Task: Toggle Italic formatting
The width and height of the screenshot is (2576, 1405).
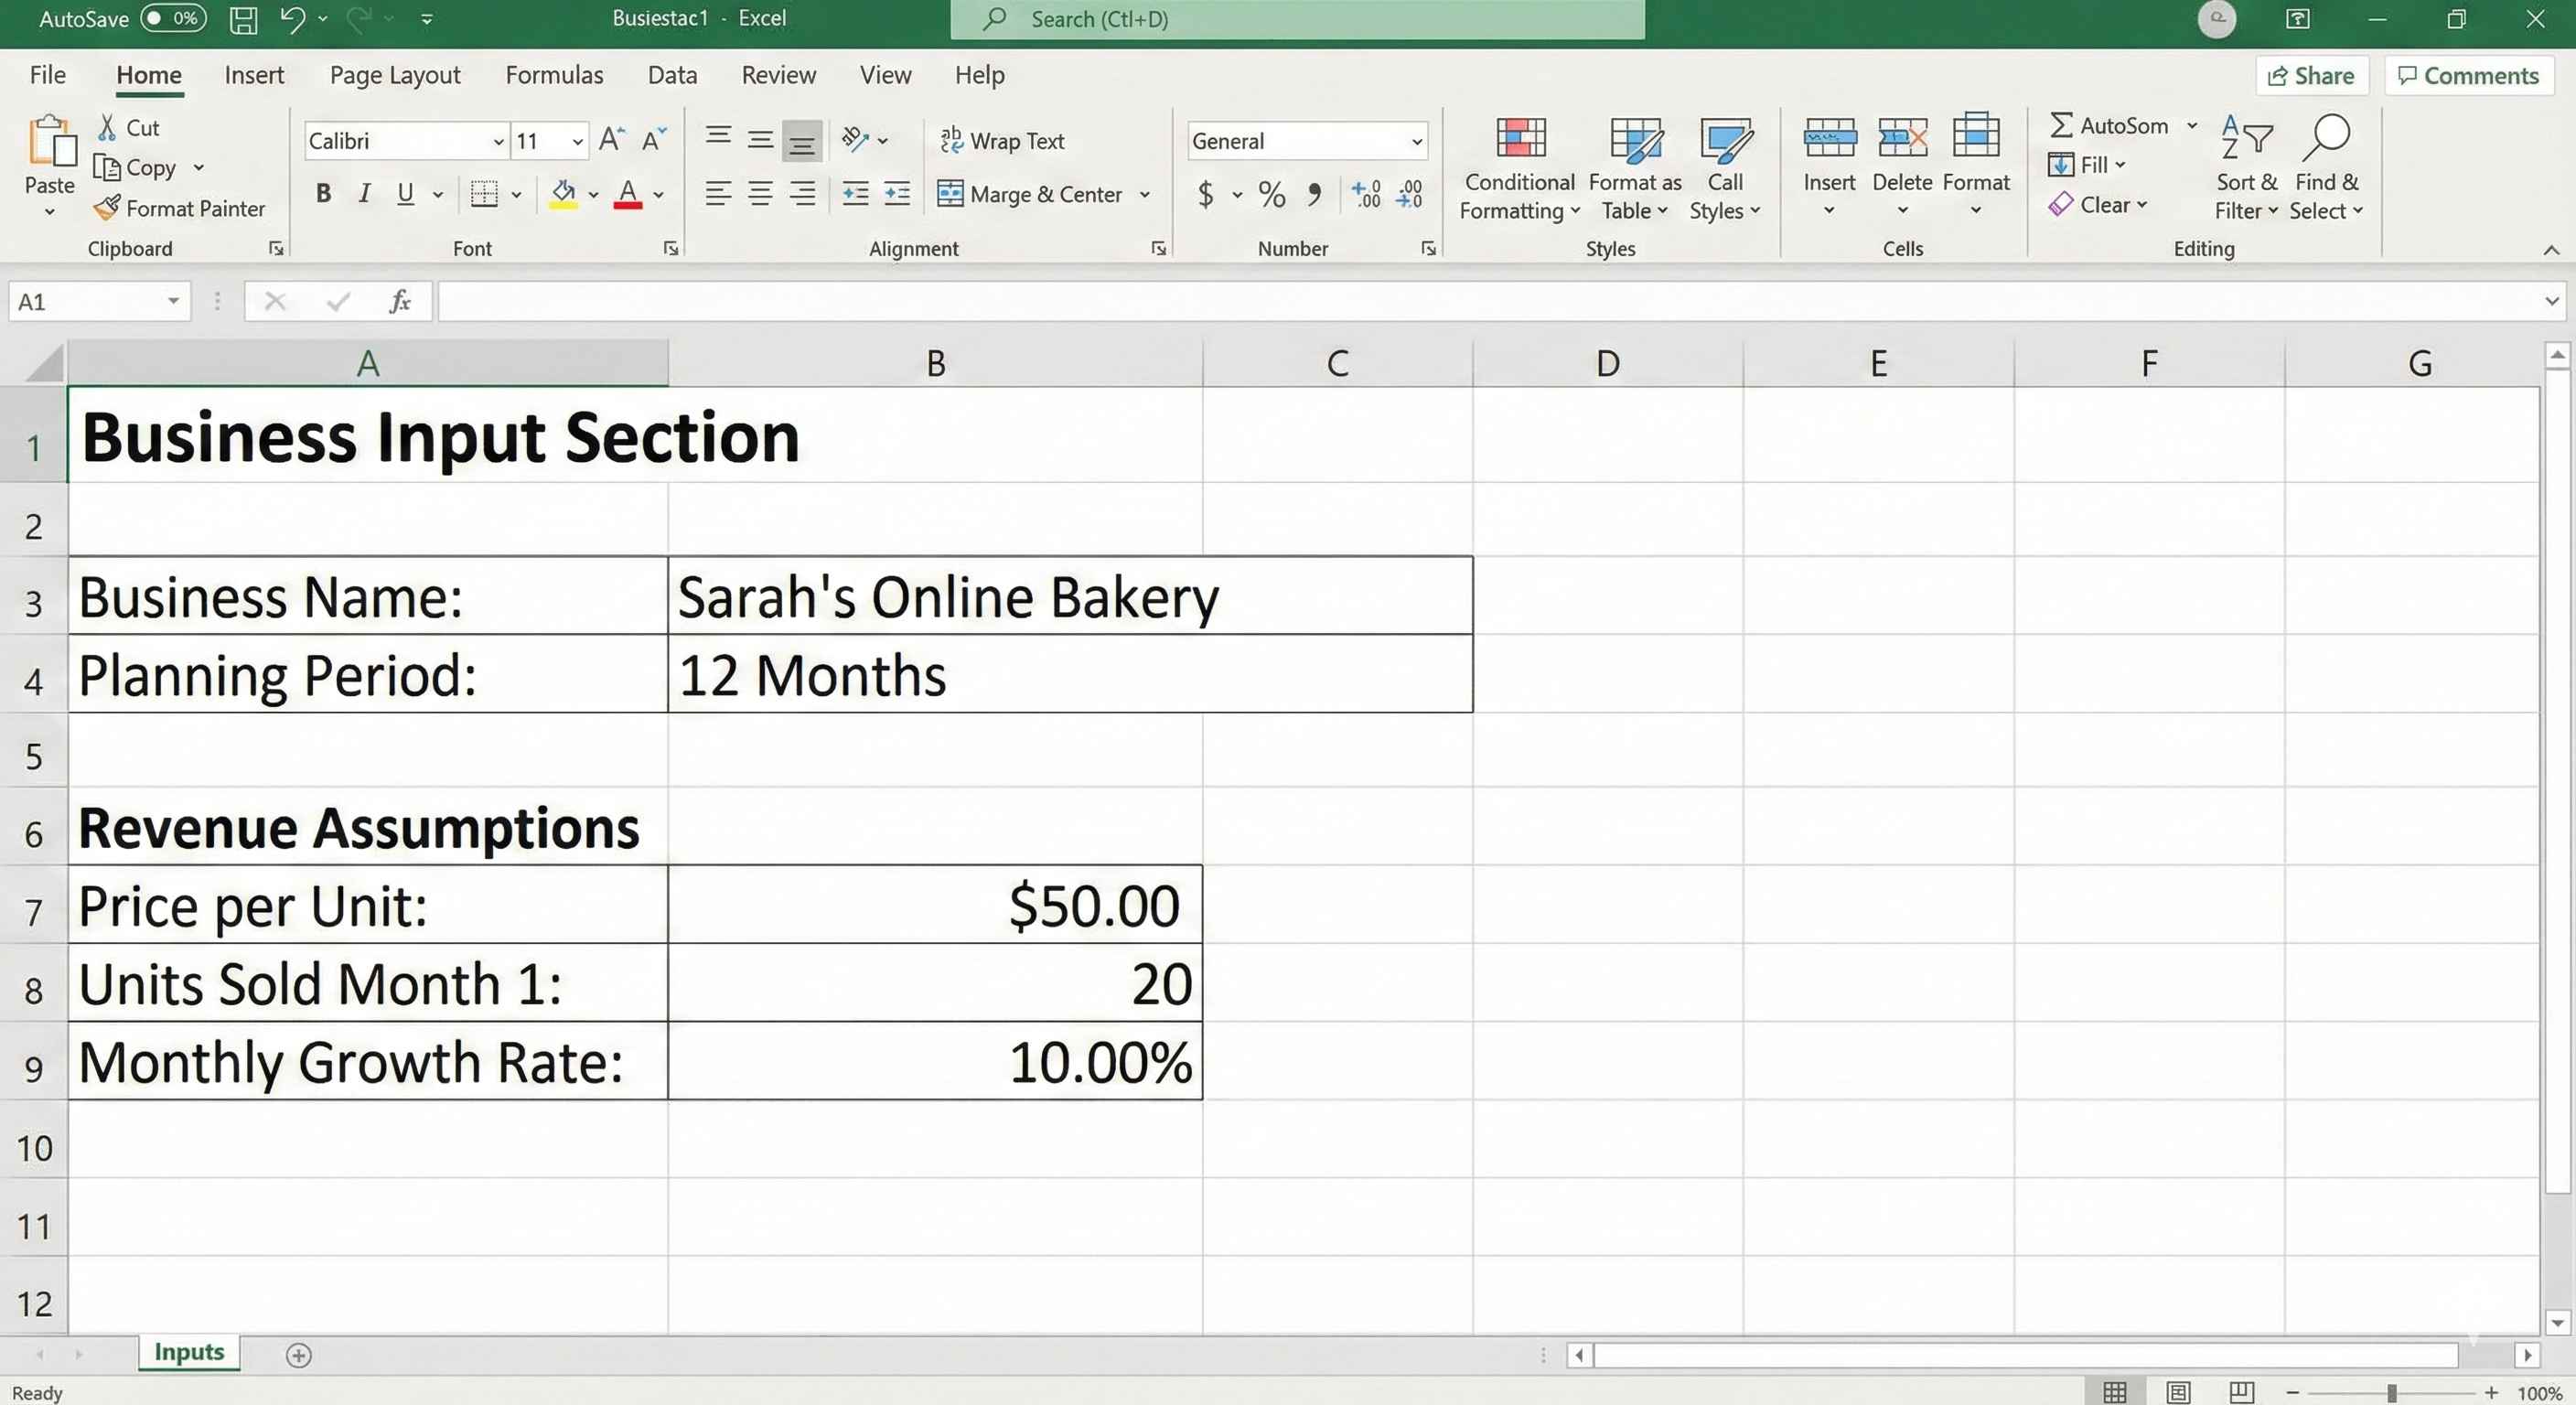Action: click(x=365, y=194)
